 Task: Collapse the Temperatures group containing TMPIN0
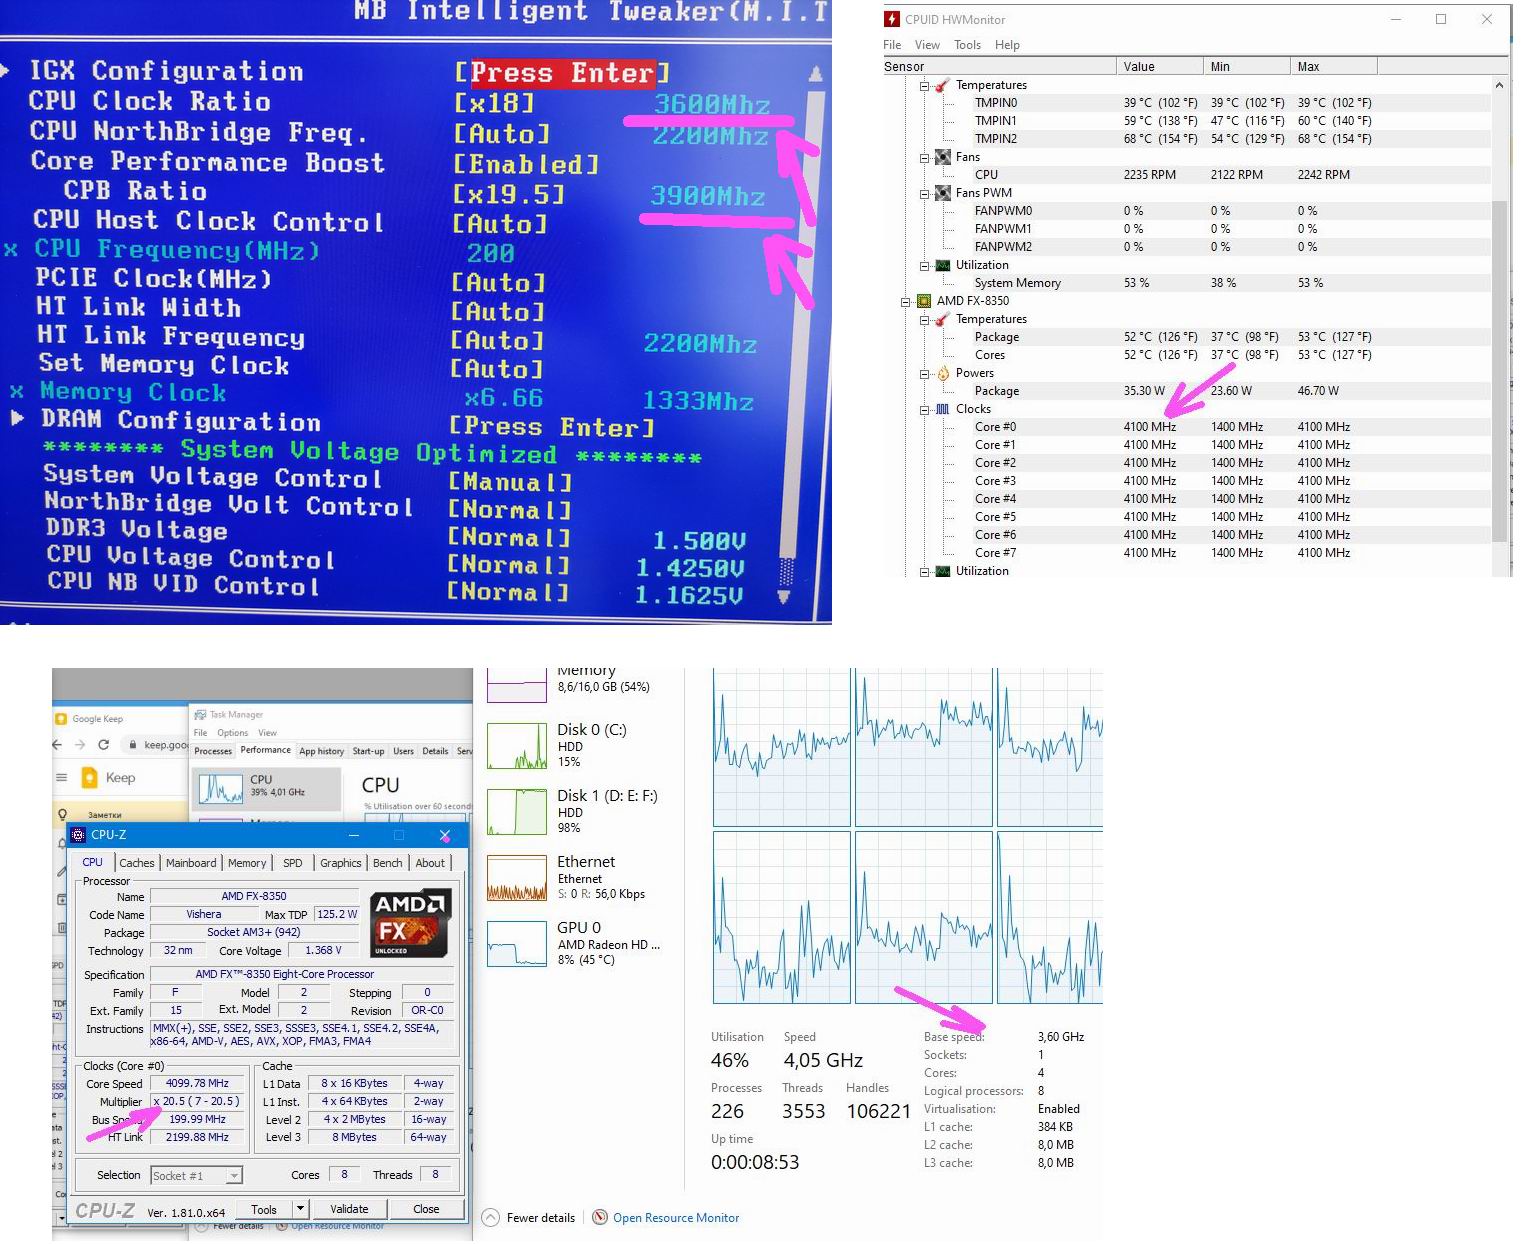point(924,85)
